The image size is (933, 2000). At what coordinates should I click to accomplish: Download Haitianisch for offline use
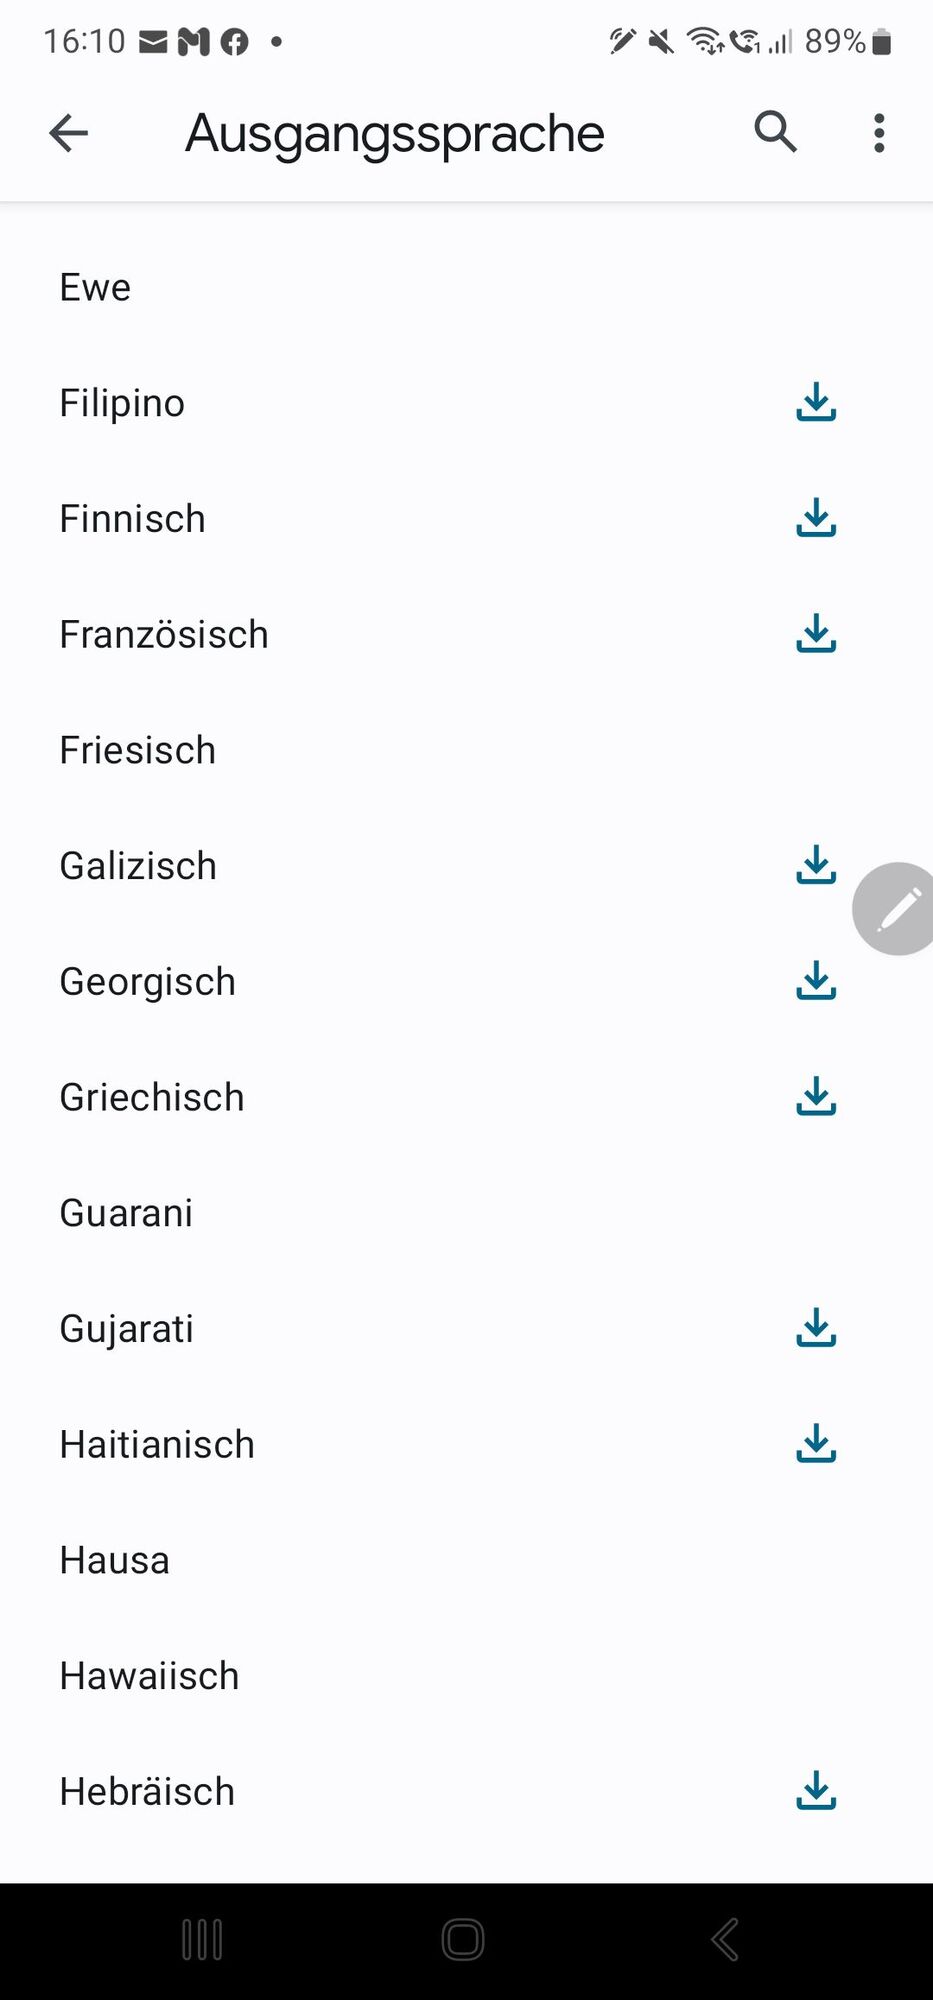point(816,1444)
